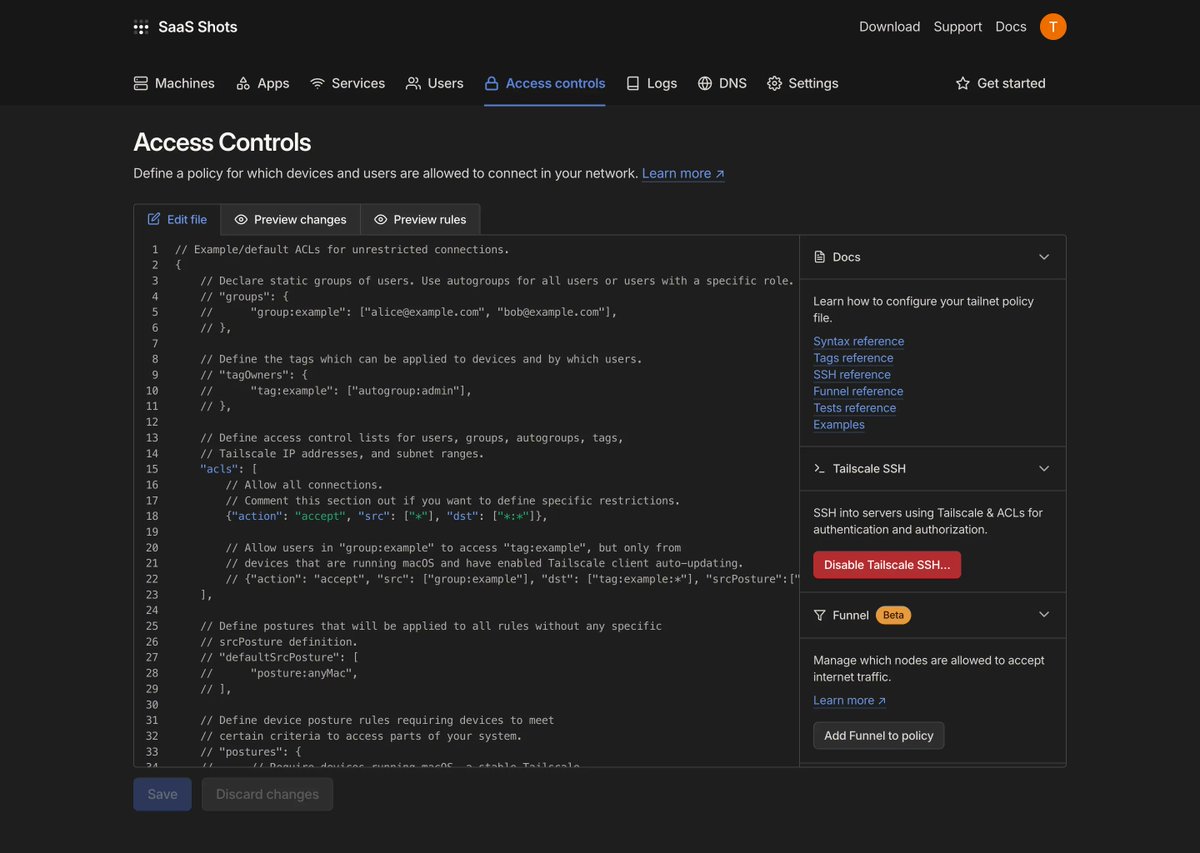Click the Preview changes eye icon

click(241, 219)
